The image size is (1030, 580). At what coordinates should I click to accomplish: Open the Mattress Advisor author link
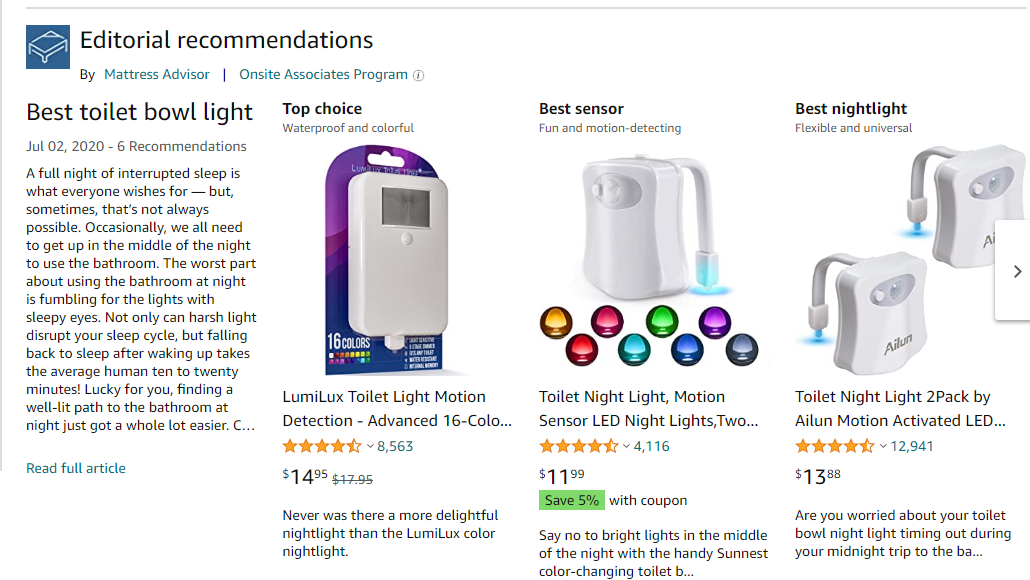(157, 74)
